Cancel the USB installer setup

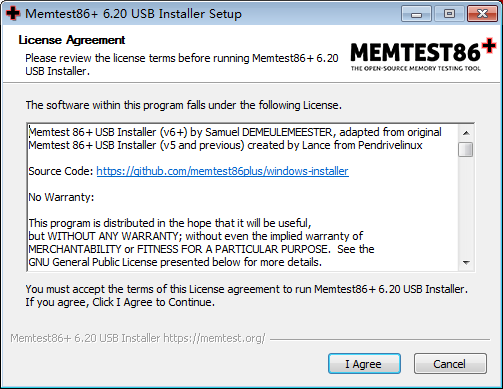pyautogui.click(x=450, y=364)
